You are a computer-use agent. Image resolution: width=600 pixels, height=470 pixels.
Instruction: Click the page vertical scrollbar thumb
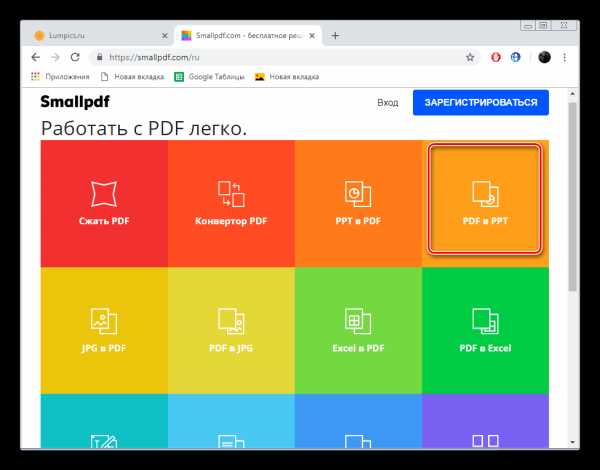(572, 197)
